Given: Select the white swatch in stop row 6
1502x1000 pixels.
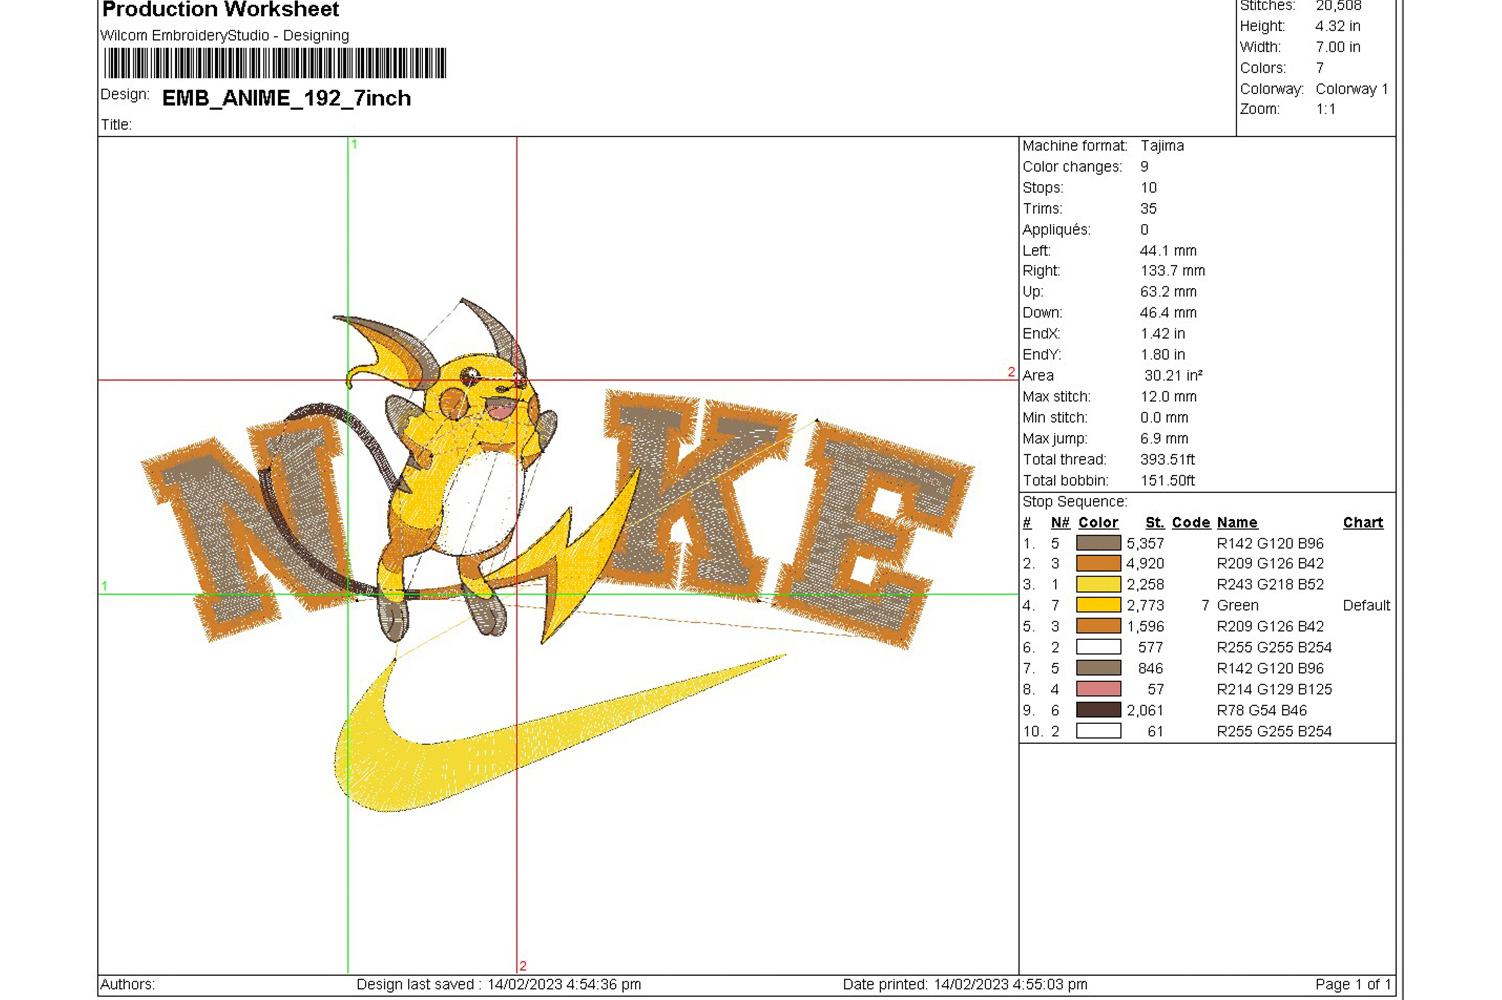Looking at the screenshot, I should (x=1098, y=648).
